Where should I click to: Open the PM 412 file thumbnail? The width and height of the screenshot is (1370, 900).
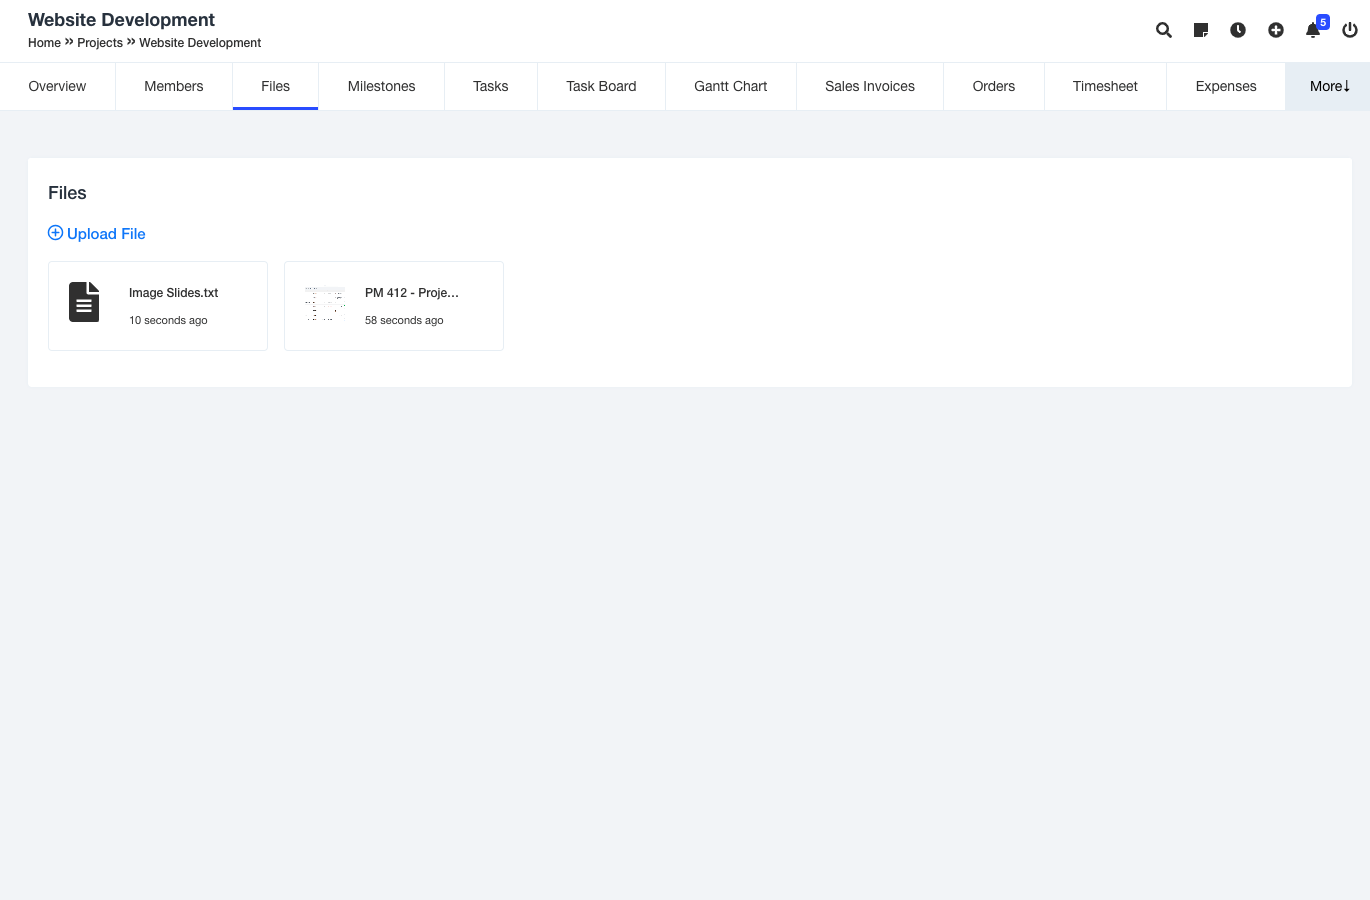324,304
